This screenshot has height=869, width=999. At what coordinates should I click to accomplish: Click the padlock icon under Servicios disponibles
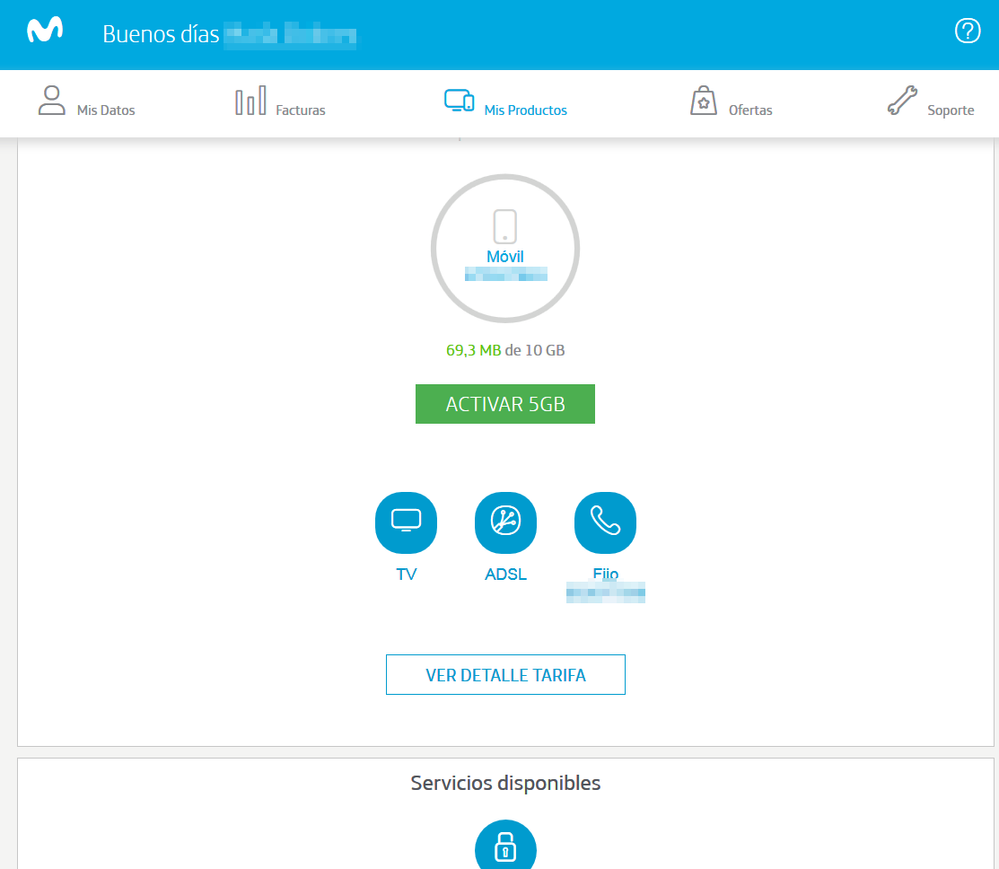pos(505,849)
